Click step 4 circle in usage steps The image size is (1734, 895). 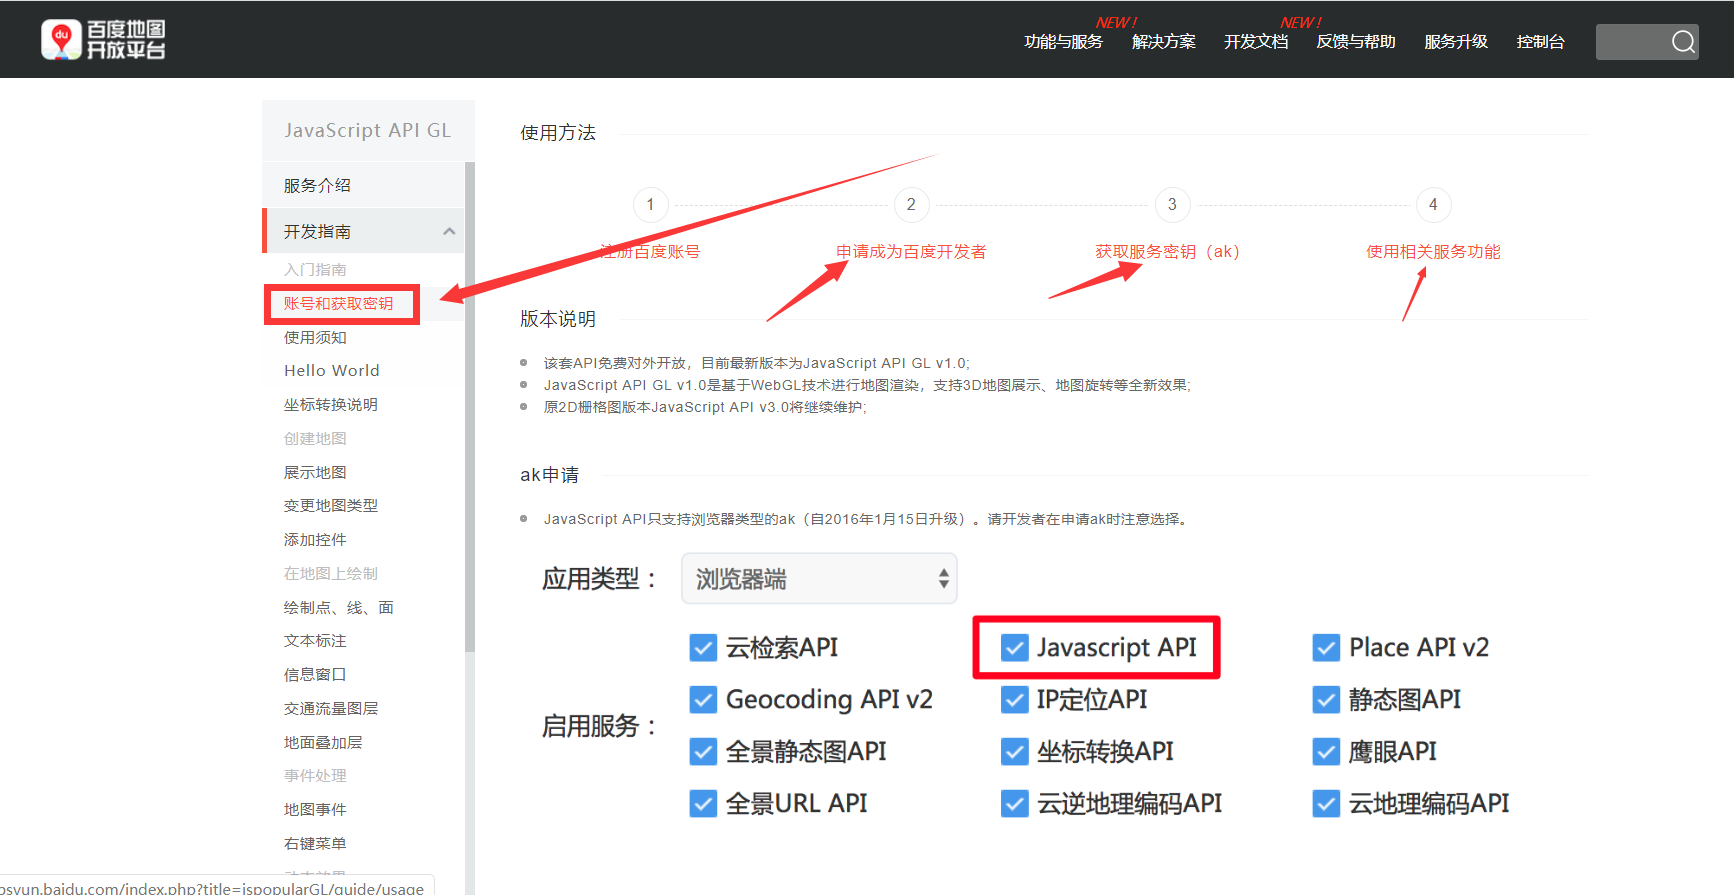tap(1433, 205)
